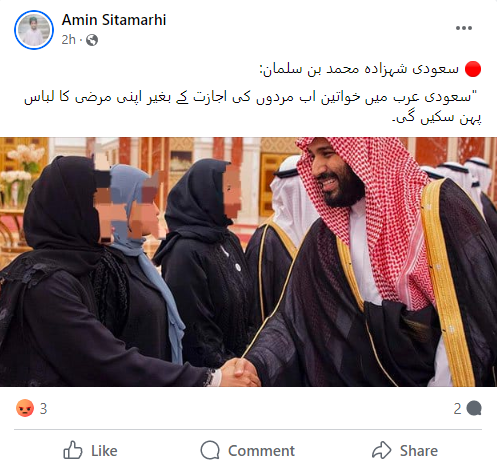Click the Like button label

click(x=104, y=451)
